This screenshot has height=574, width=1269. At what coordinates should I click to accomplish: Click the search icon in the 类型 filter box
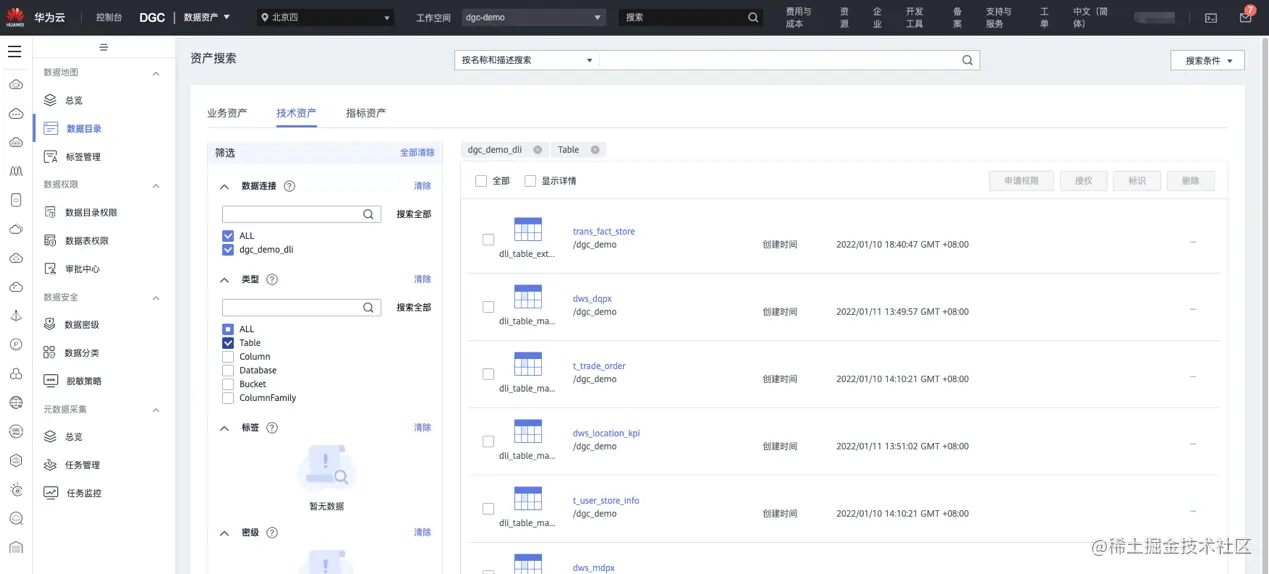[x=369, y=308]
